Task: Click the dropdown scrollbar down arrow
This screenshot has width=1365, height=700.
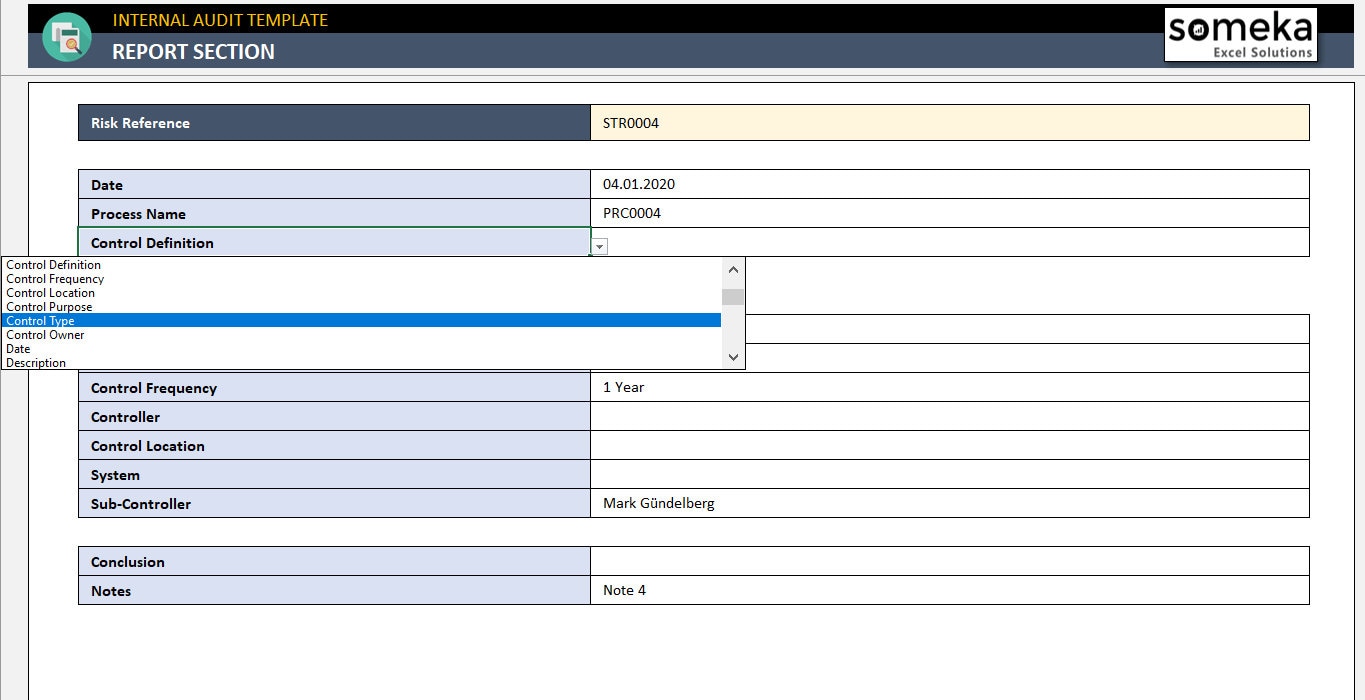Action: point(733,356)
